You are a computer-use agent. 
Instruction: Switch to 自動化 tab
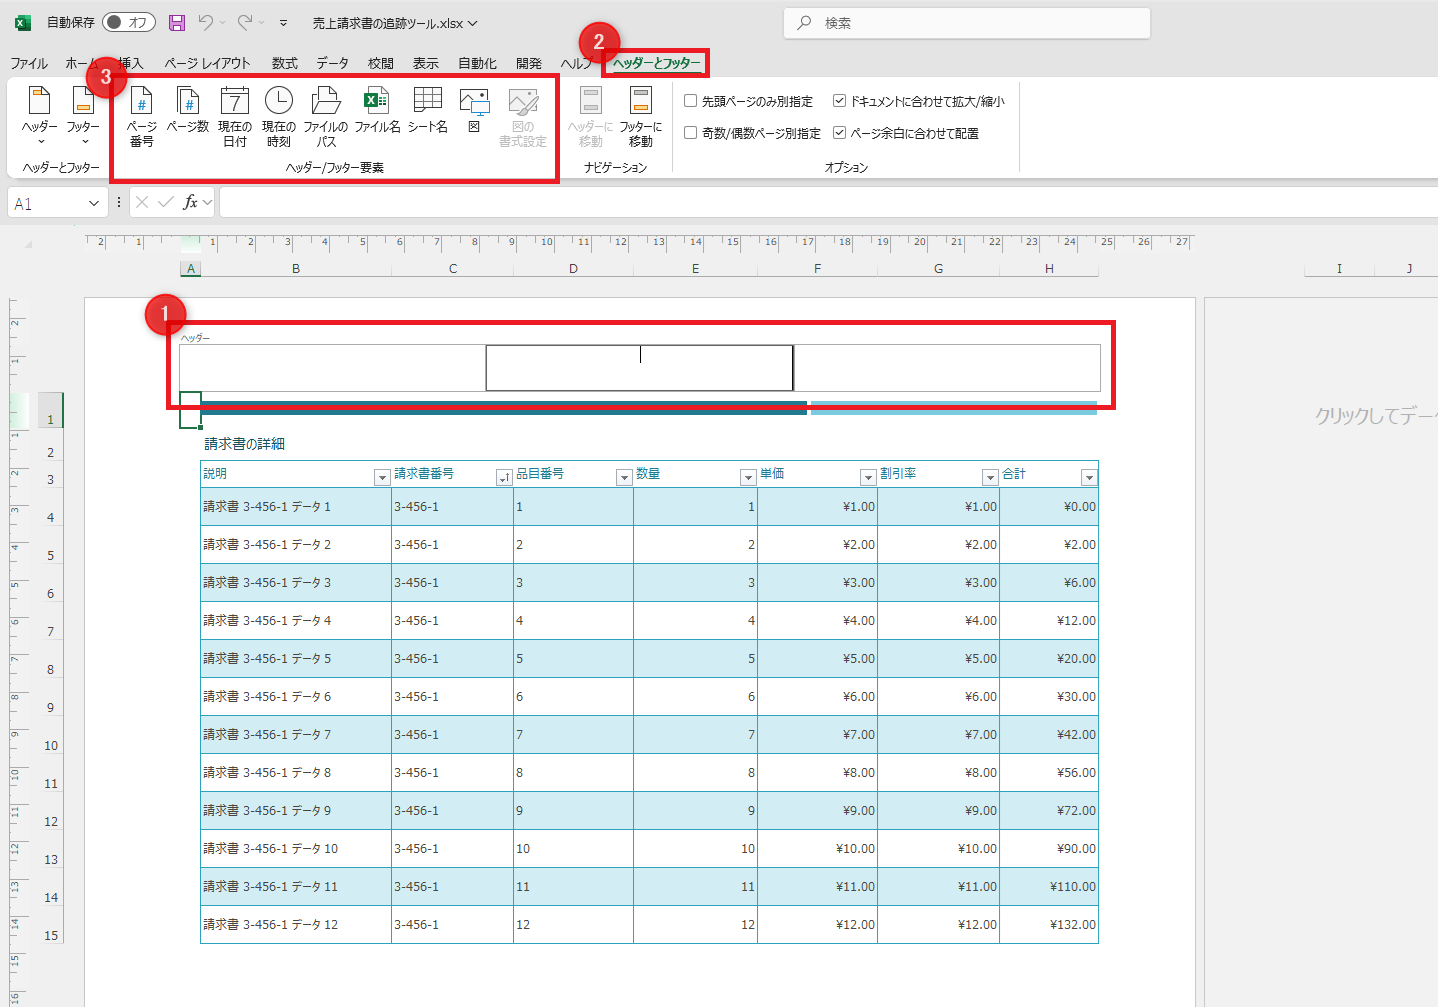(x=477, y=63)
